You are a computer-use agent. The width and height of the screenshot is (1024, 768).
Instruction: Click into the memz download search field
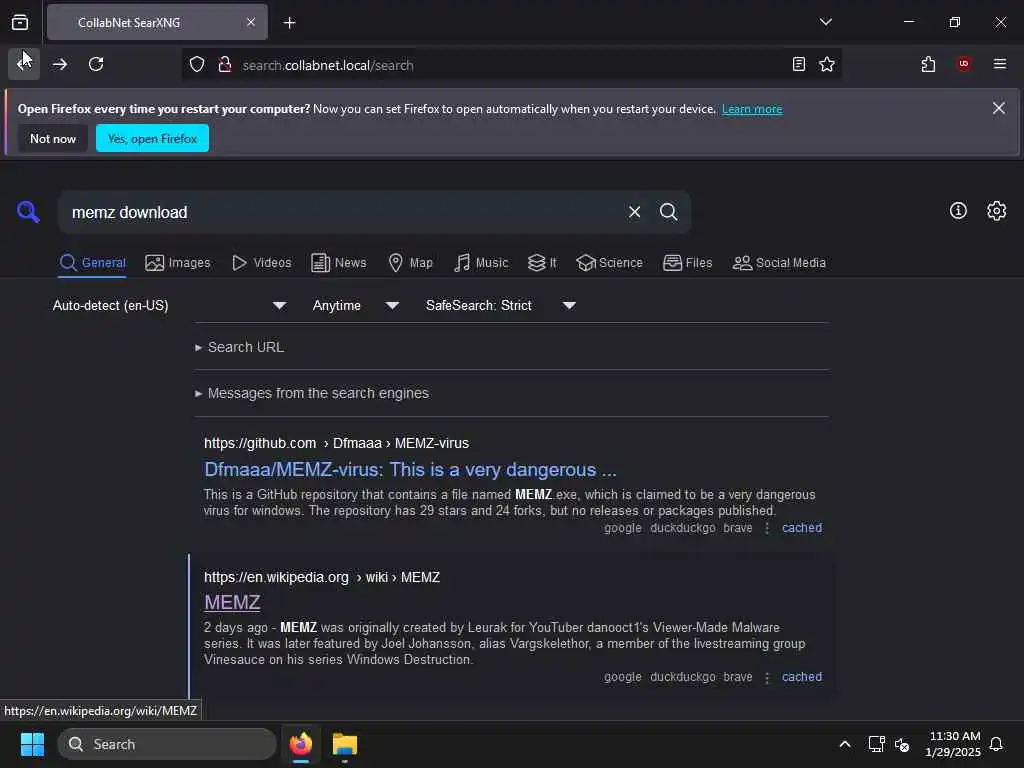tap(340, 212)
